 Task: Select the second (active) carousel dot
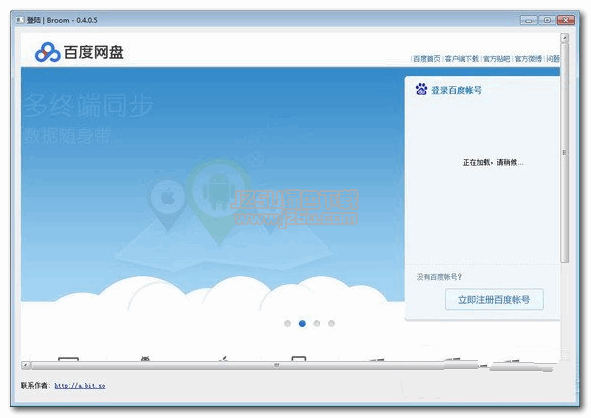coord(302,323)
